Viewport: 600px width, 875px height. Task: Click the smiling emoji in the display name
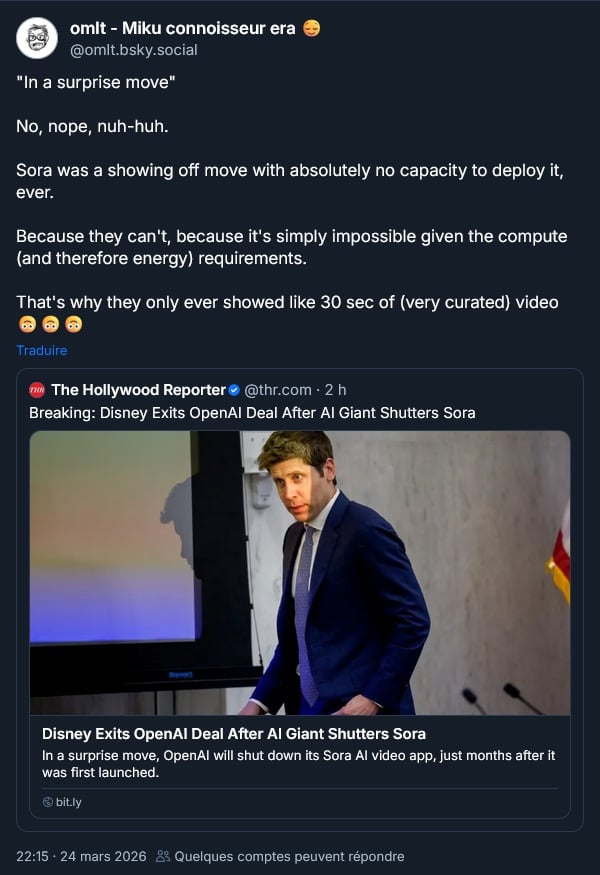point(310,28)
